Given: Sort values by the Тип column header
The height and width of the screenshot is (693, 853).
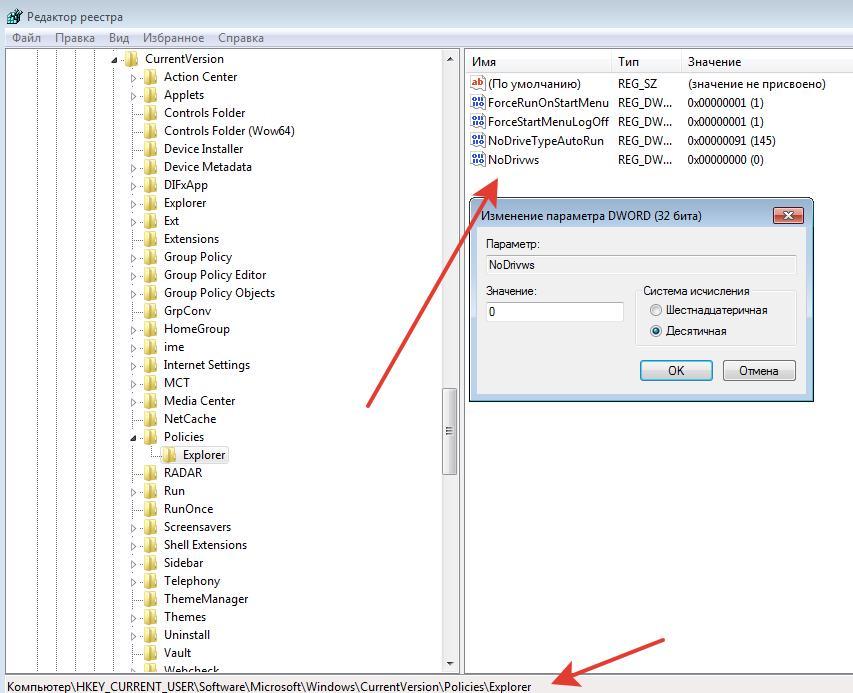Looking at the screenshot, I should click(x=646, y=61).
